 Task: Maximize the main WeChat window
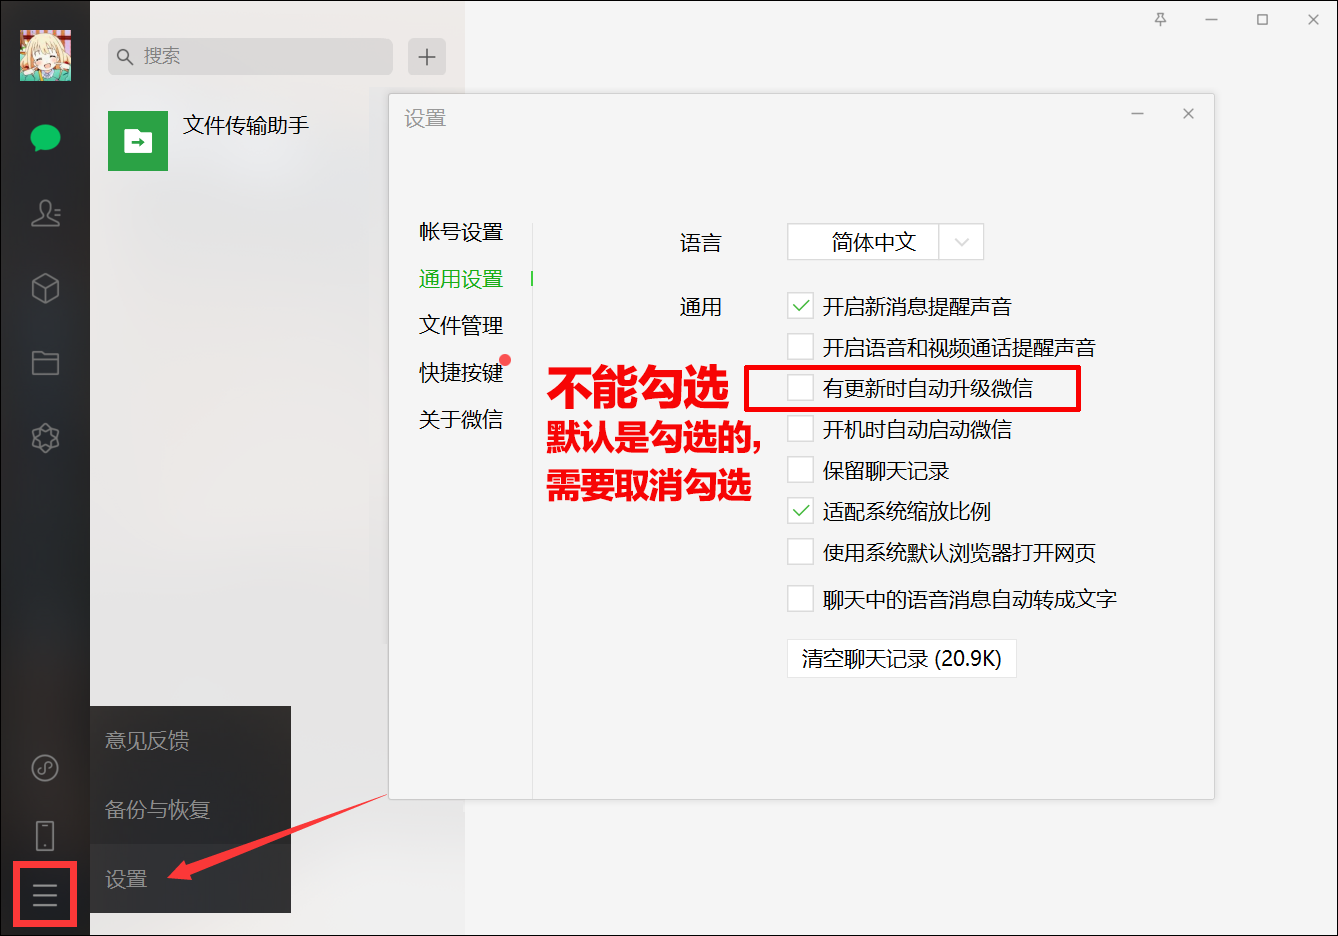pos(1262,19)
